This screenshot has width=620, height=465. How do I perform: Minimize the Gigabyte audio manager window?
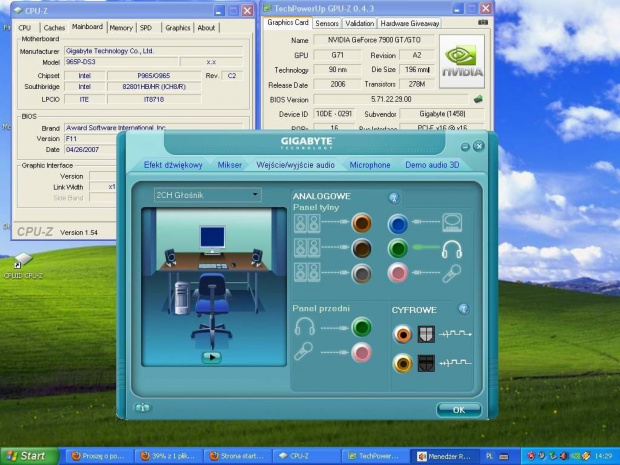coord(465,147)
